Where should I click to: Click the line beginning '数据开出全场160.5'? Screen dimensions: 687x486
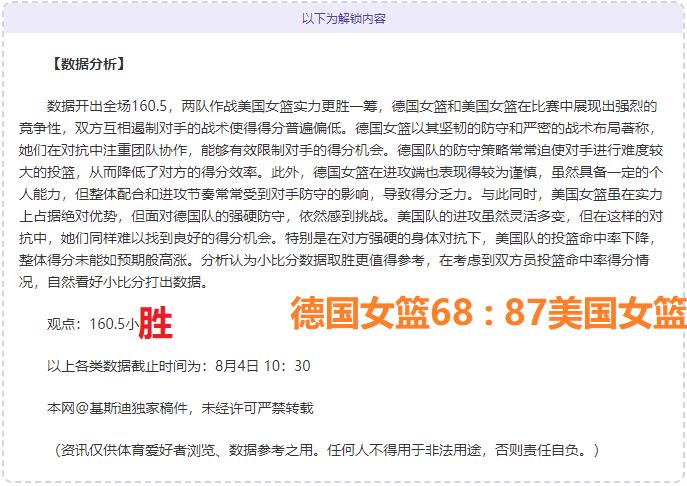352,106
